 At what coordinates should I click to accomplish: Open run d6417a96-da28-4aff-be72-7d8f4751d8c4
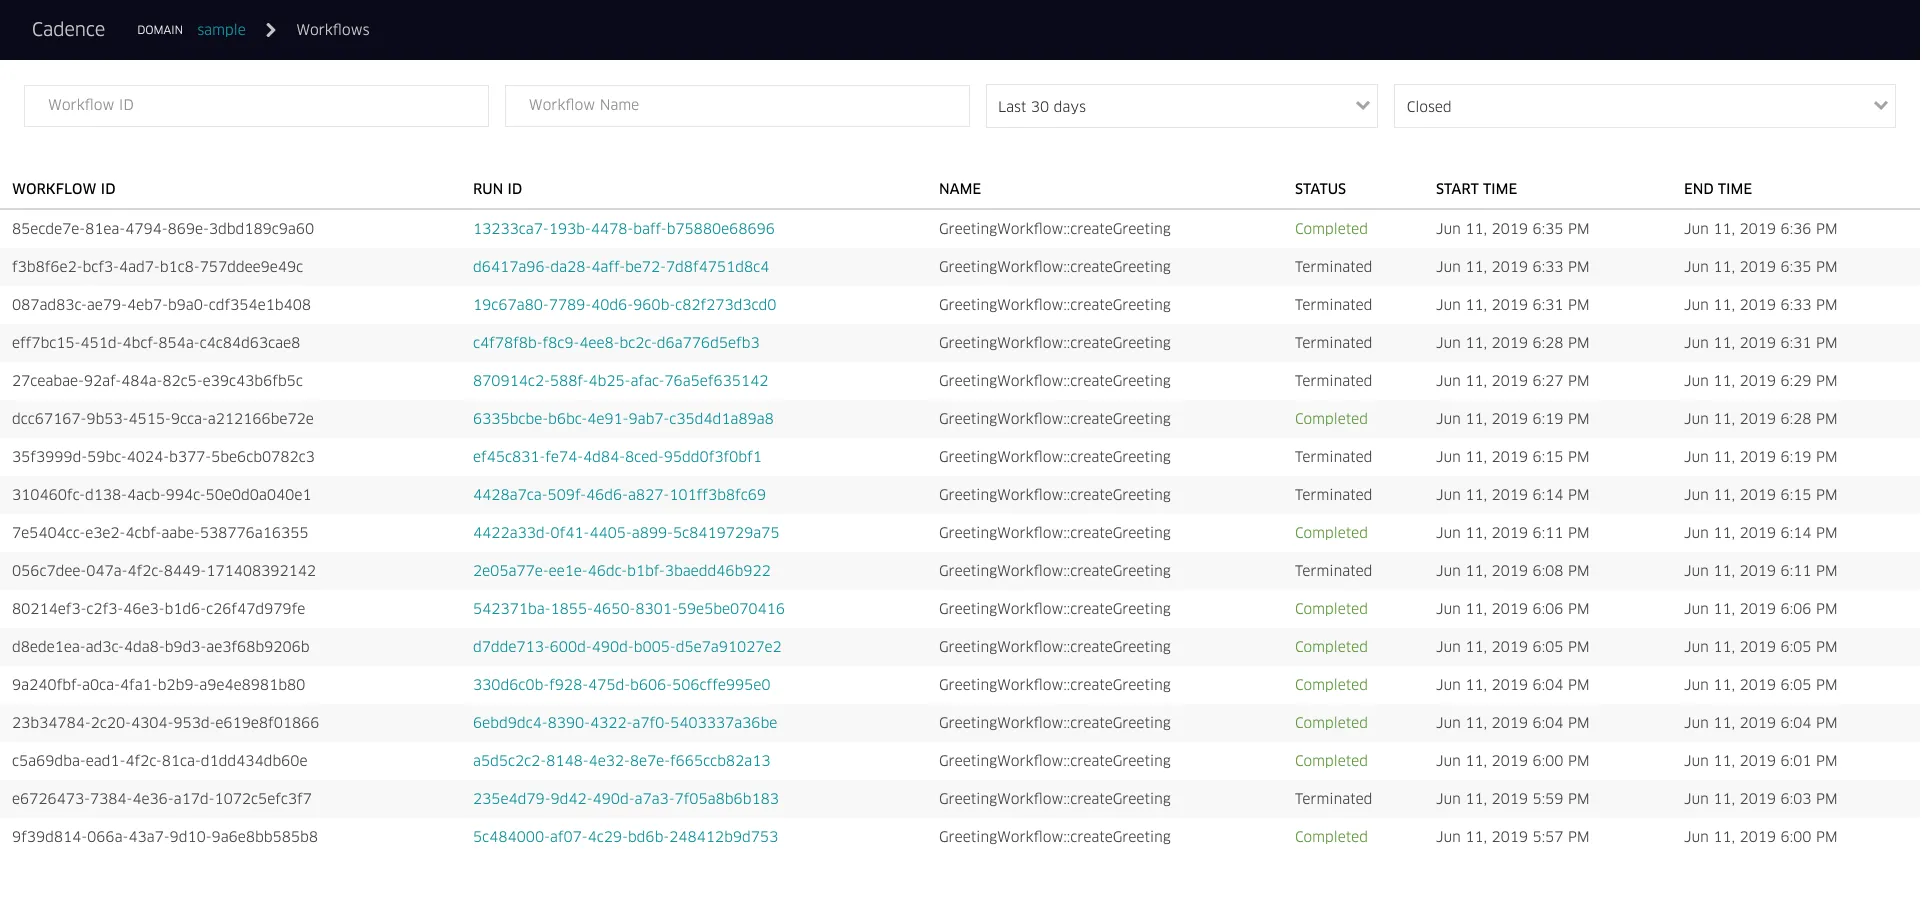point(621,266)
